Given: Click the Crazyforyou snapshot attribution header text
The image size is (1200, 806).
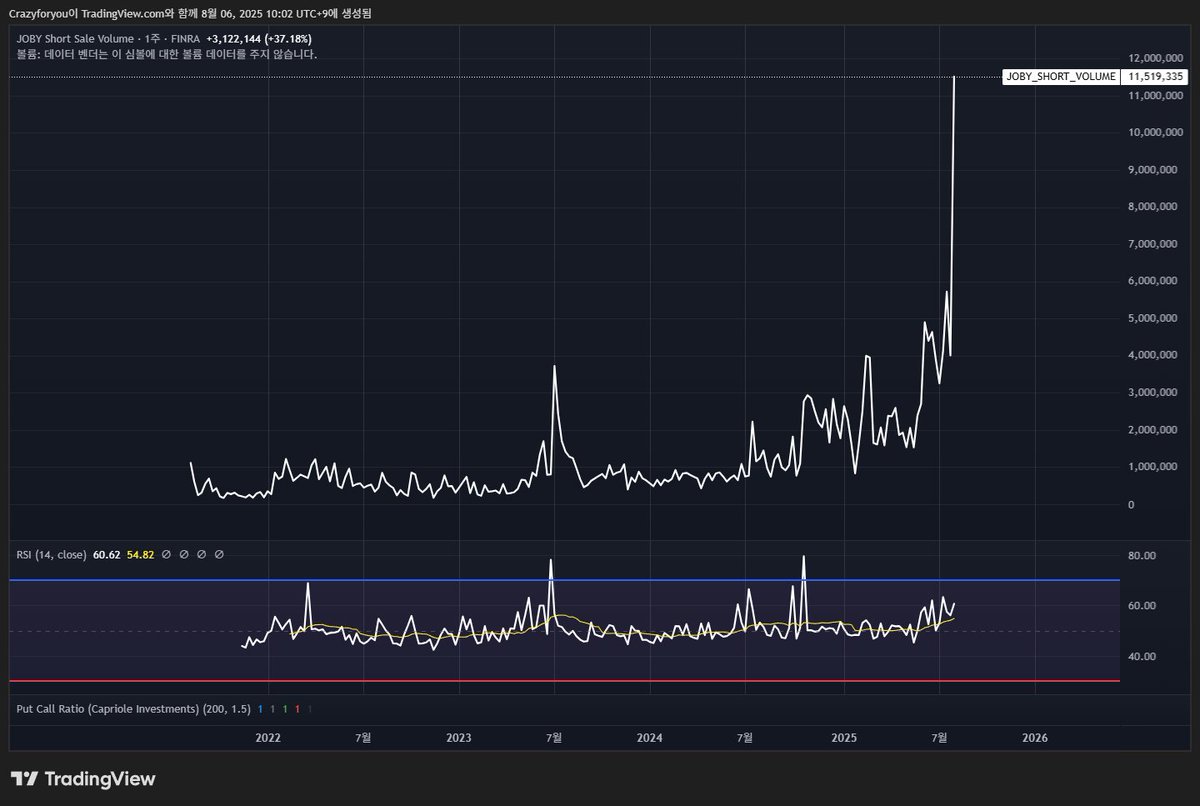Looking at the screenshot, I should 190,12.
